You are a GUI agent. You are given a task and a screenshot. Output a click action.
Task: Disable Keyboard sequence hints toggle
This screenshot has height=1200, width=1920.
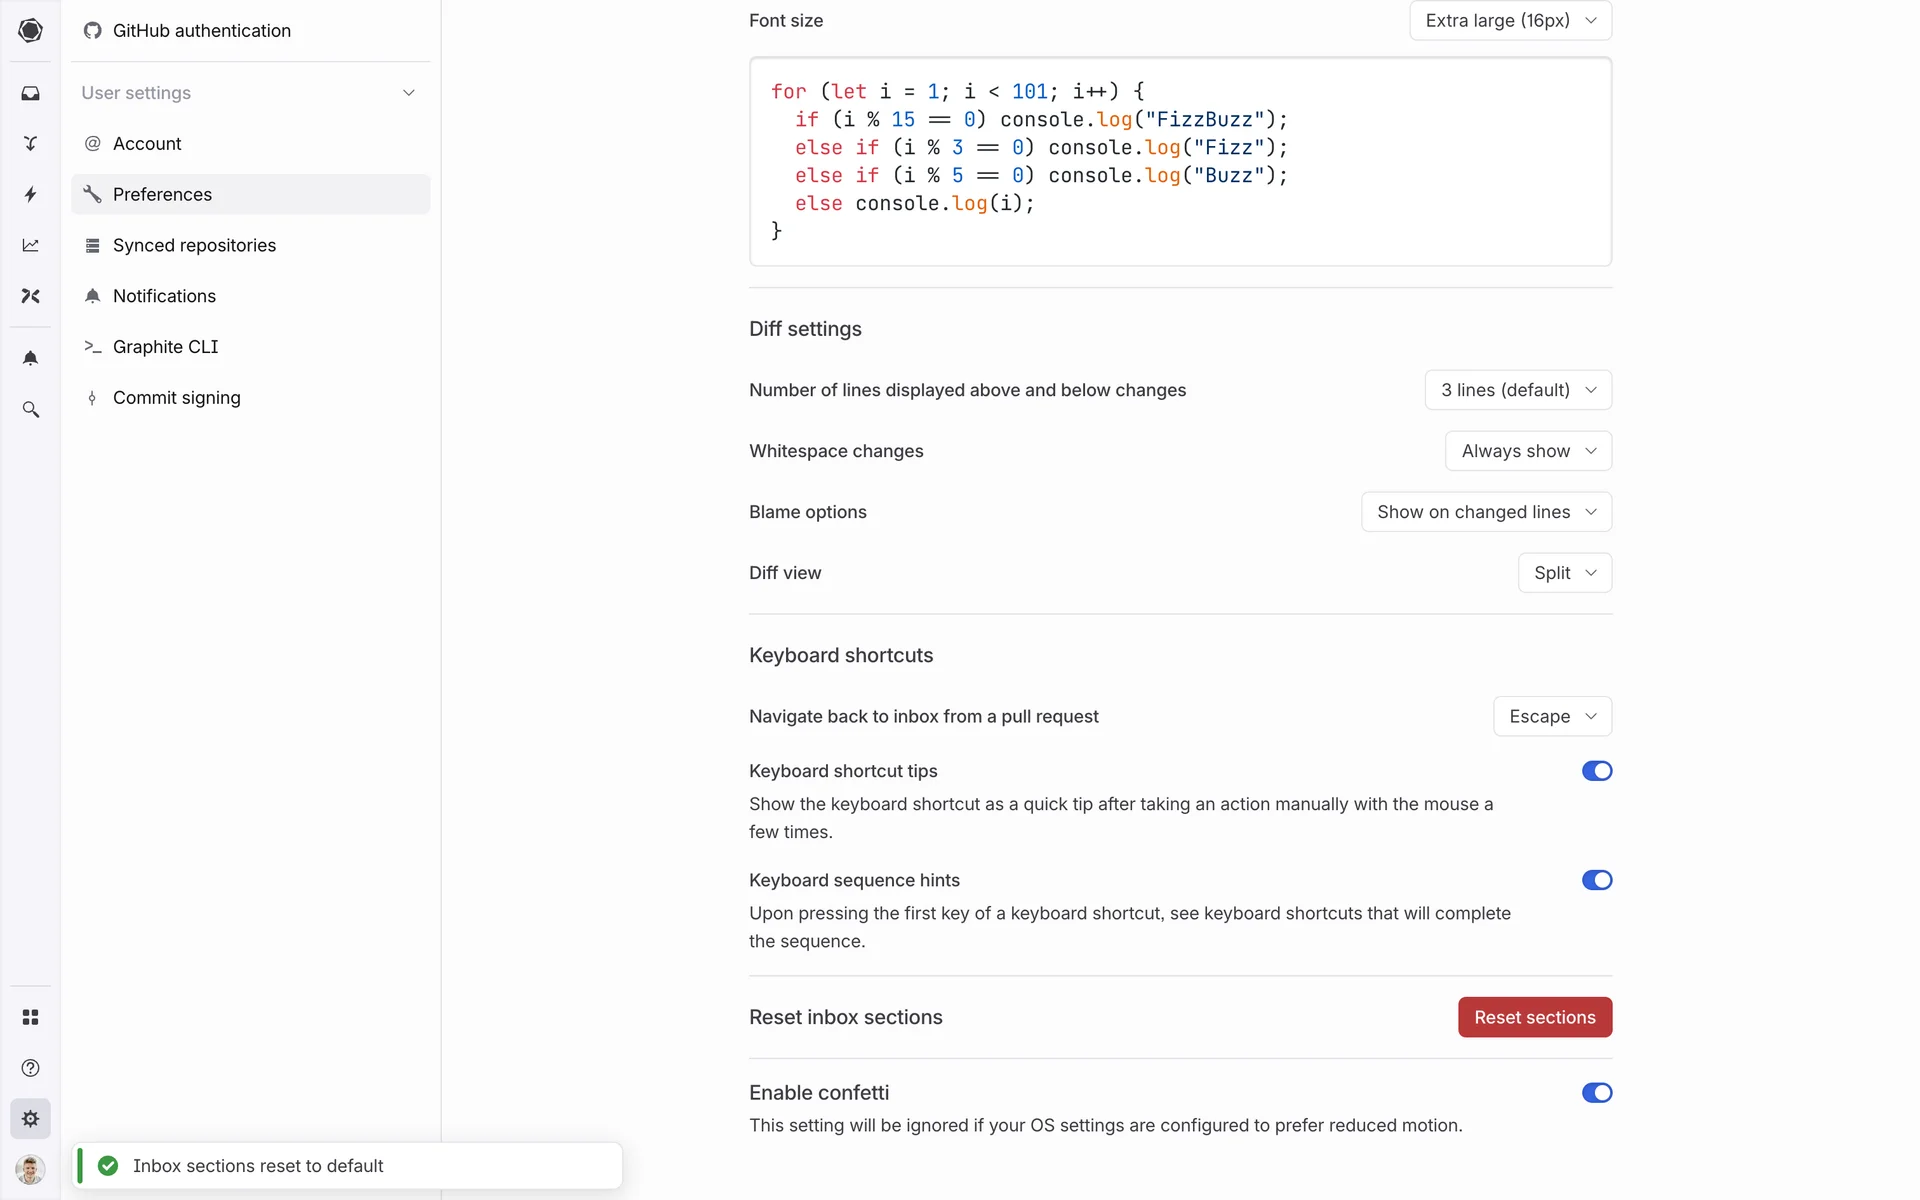coord(1596,880)
